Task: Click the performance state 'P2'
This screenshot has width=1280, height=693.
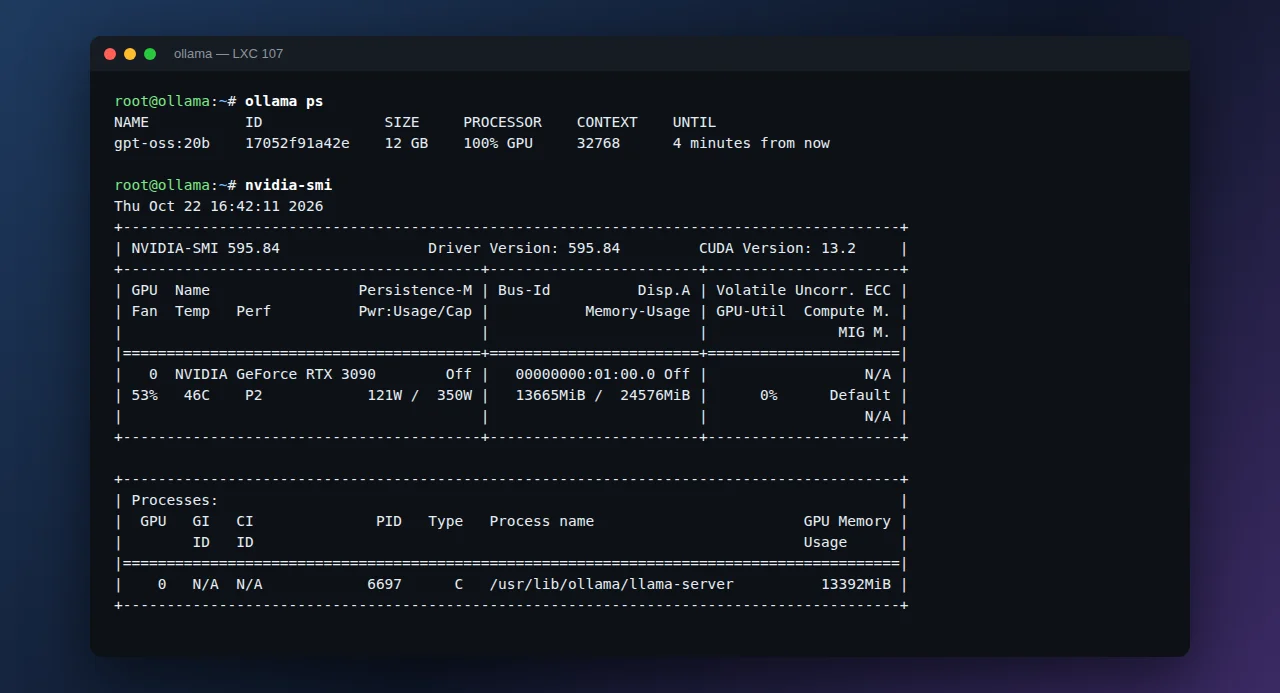Action: point(254,395)
